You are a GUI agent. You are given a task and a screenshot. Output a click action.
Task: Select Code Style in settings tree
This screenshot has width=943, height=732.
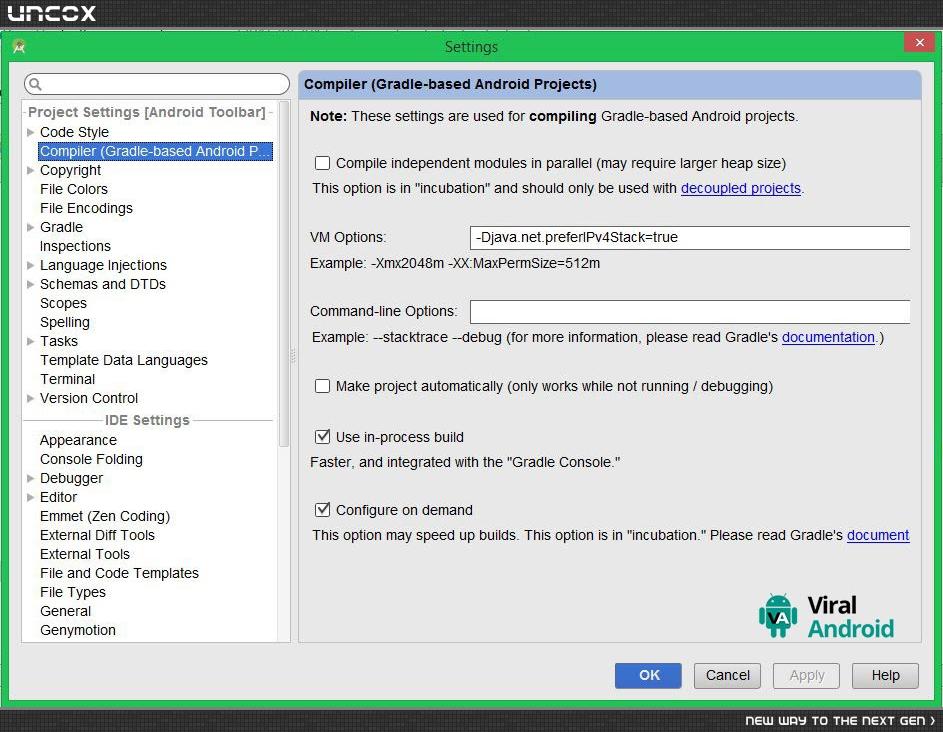click(x=75, y=132)
